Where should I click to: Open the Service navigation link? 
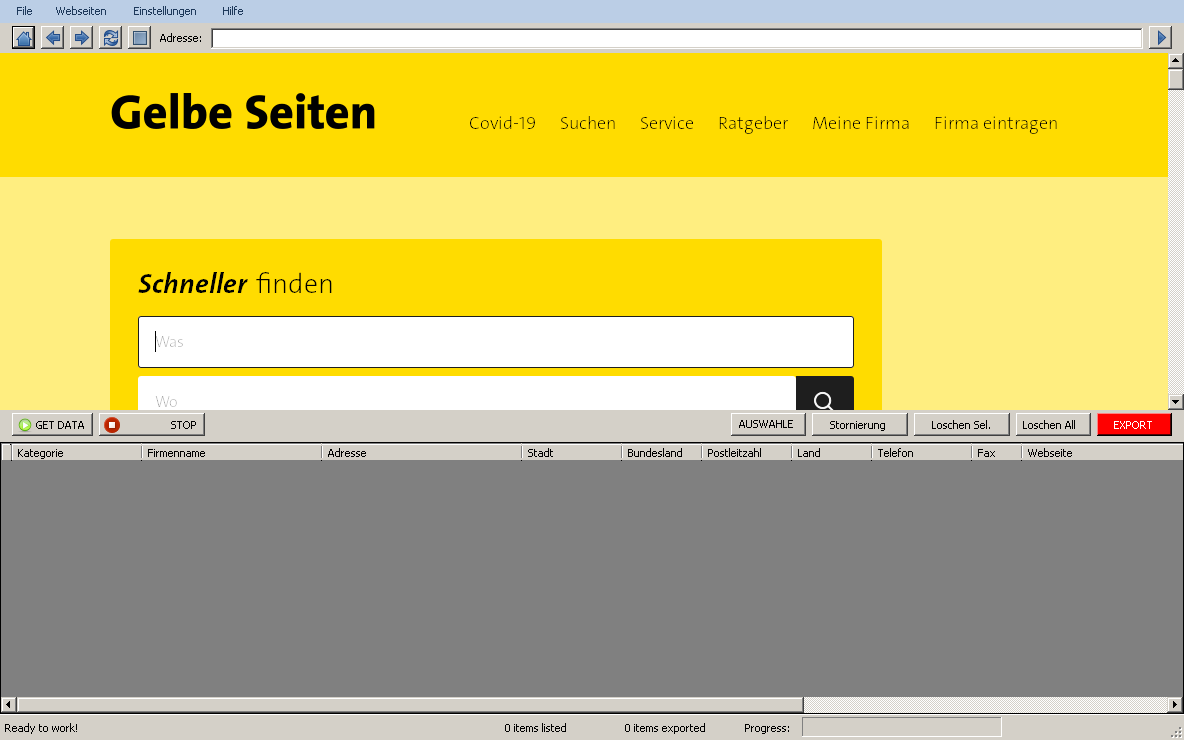pyautogui.click(x=667, y=123)
